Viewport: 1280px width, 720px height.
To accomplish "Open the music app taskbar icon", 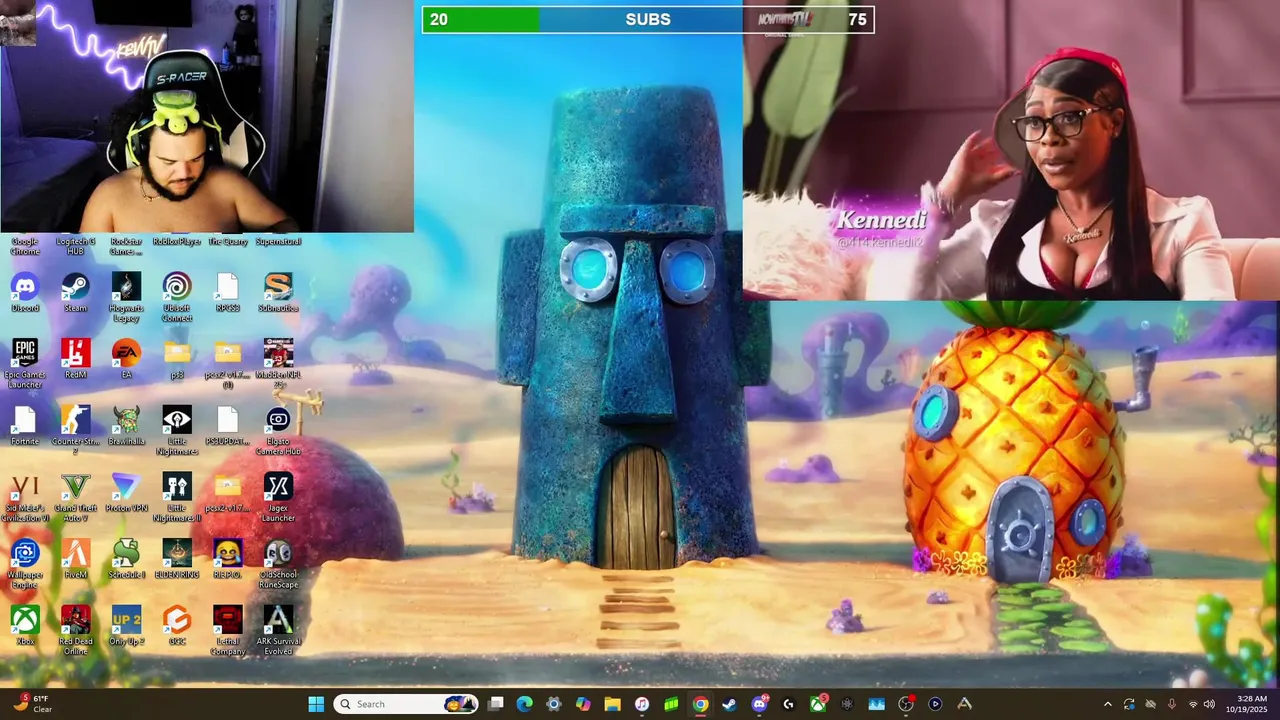I will tap(642, 704).
